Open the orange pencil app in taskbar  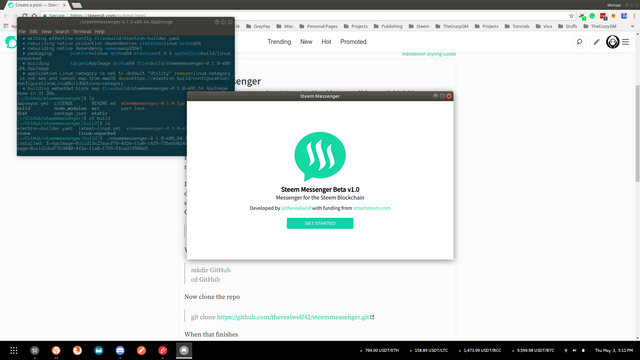(141, 350)
